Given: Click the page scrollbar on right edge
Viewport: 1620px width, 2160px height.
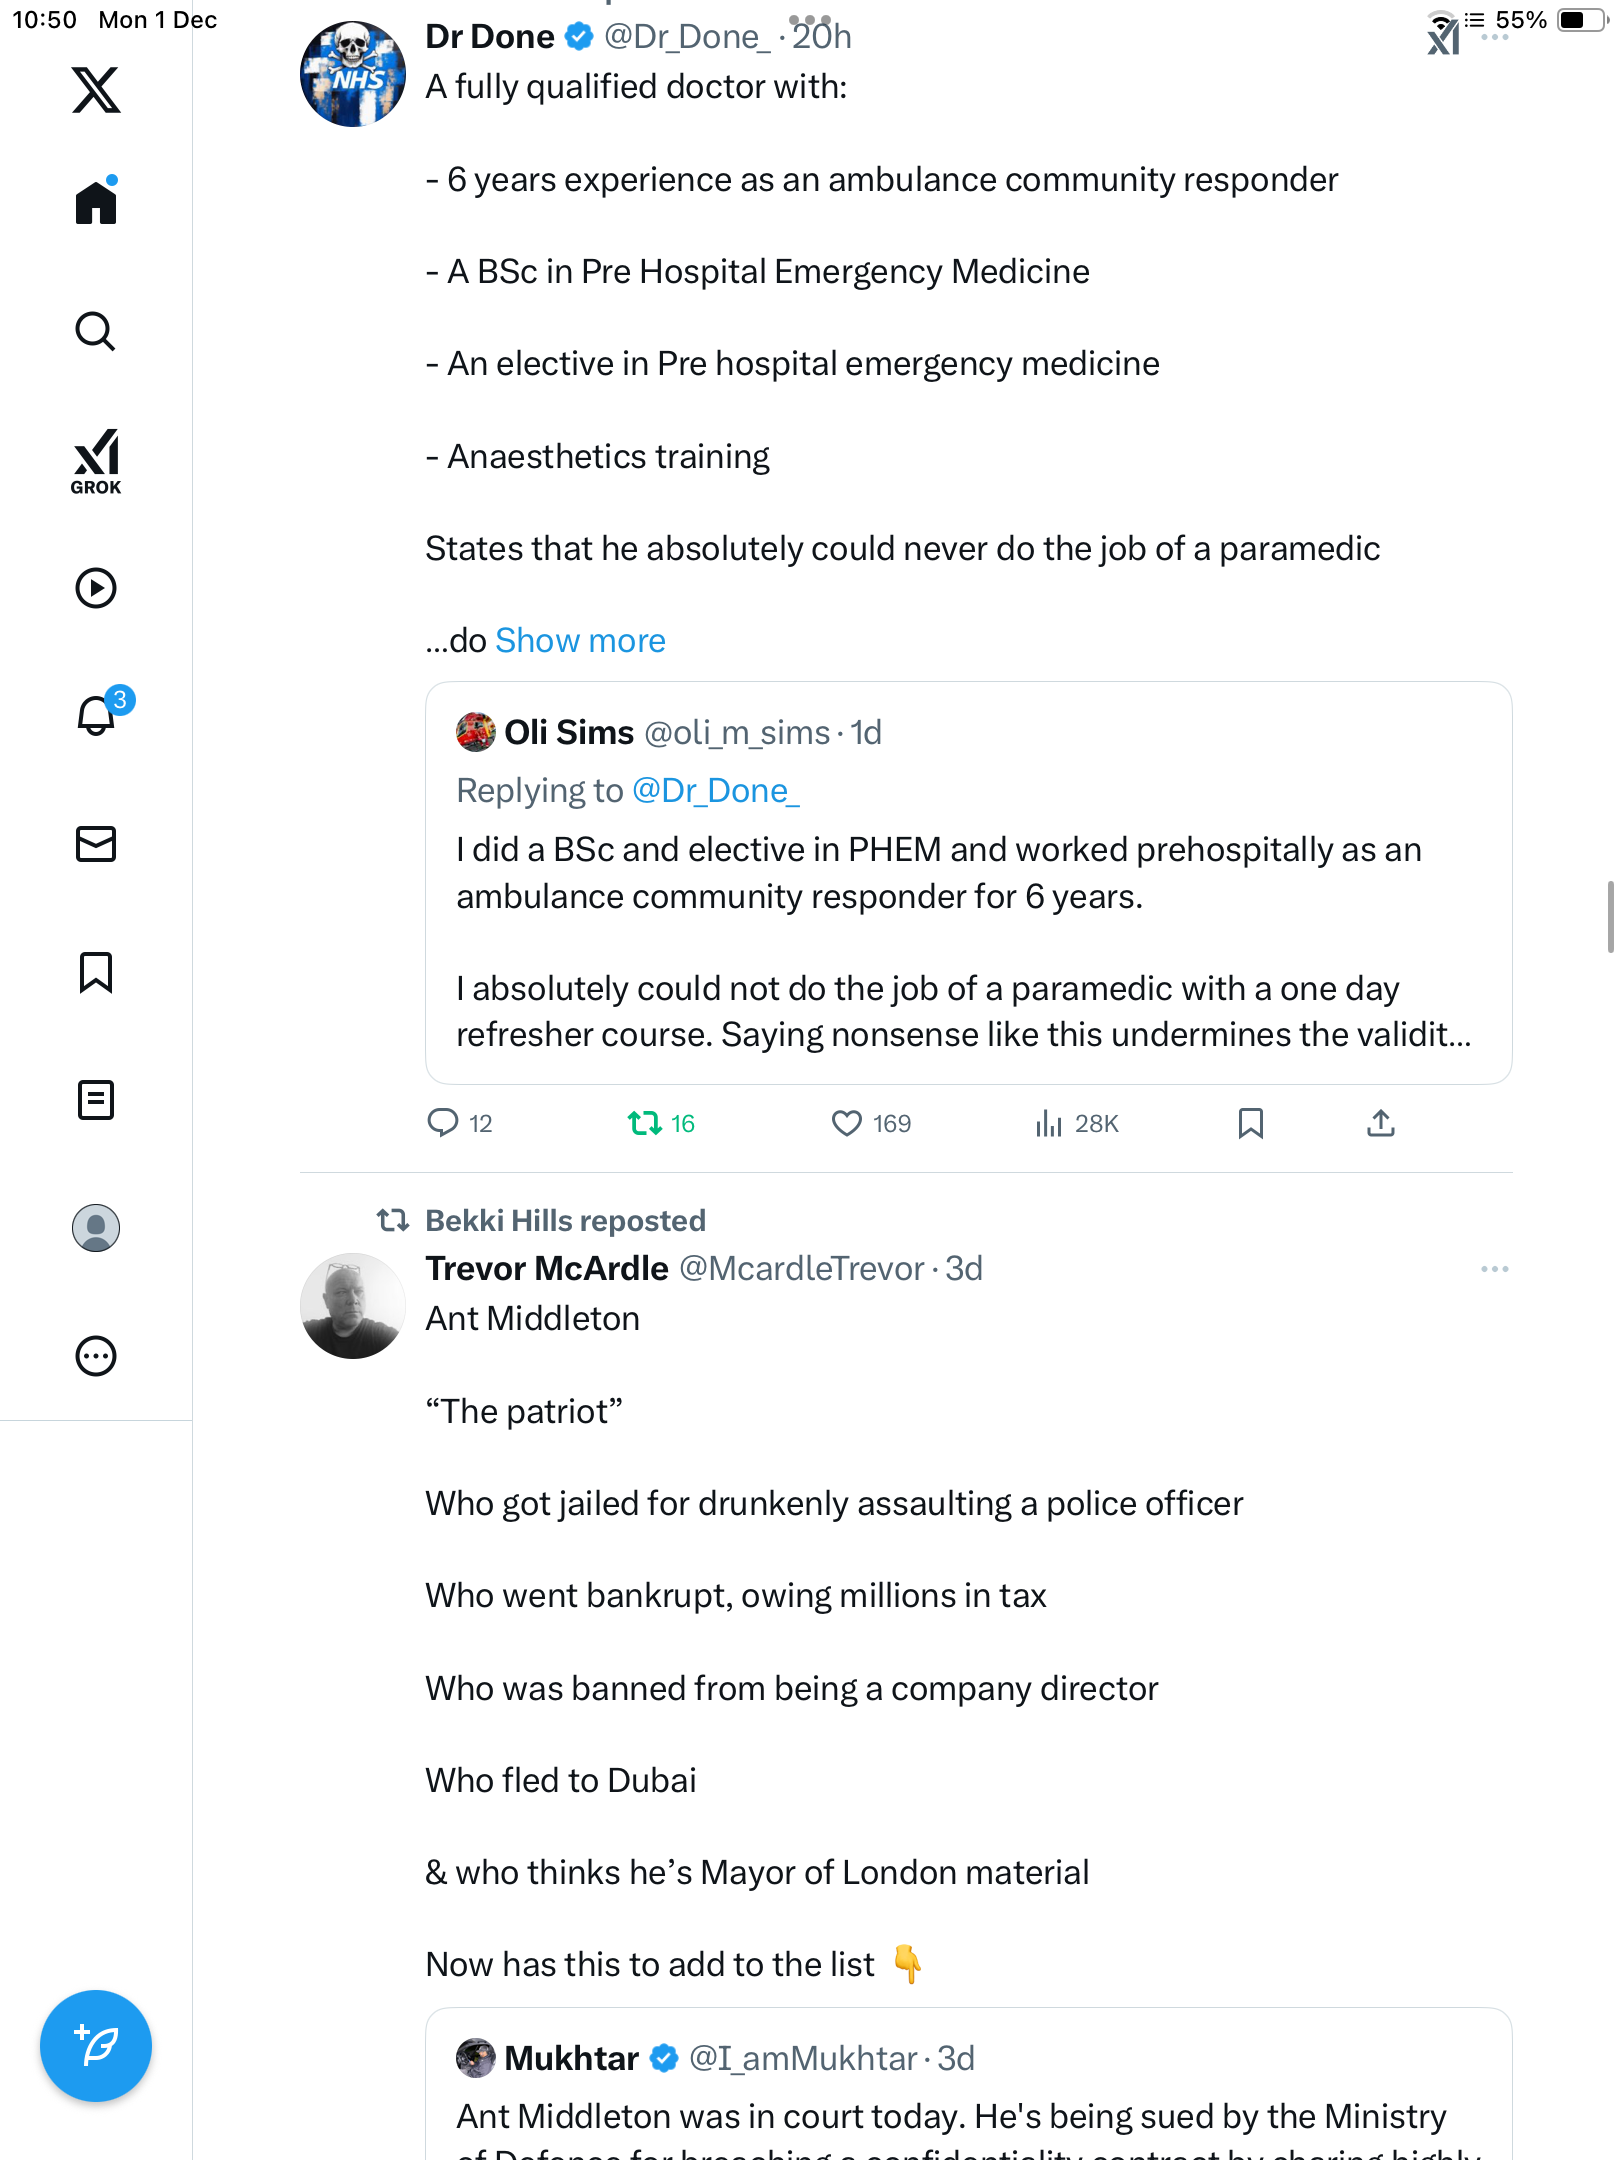Looking at the screenshot, I should (1609, 917).
